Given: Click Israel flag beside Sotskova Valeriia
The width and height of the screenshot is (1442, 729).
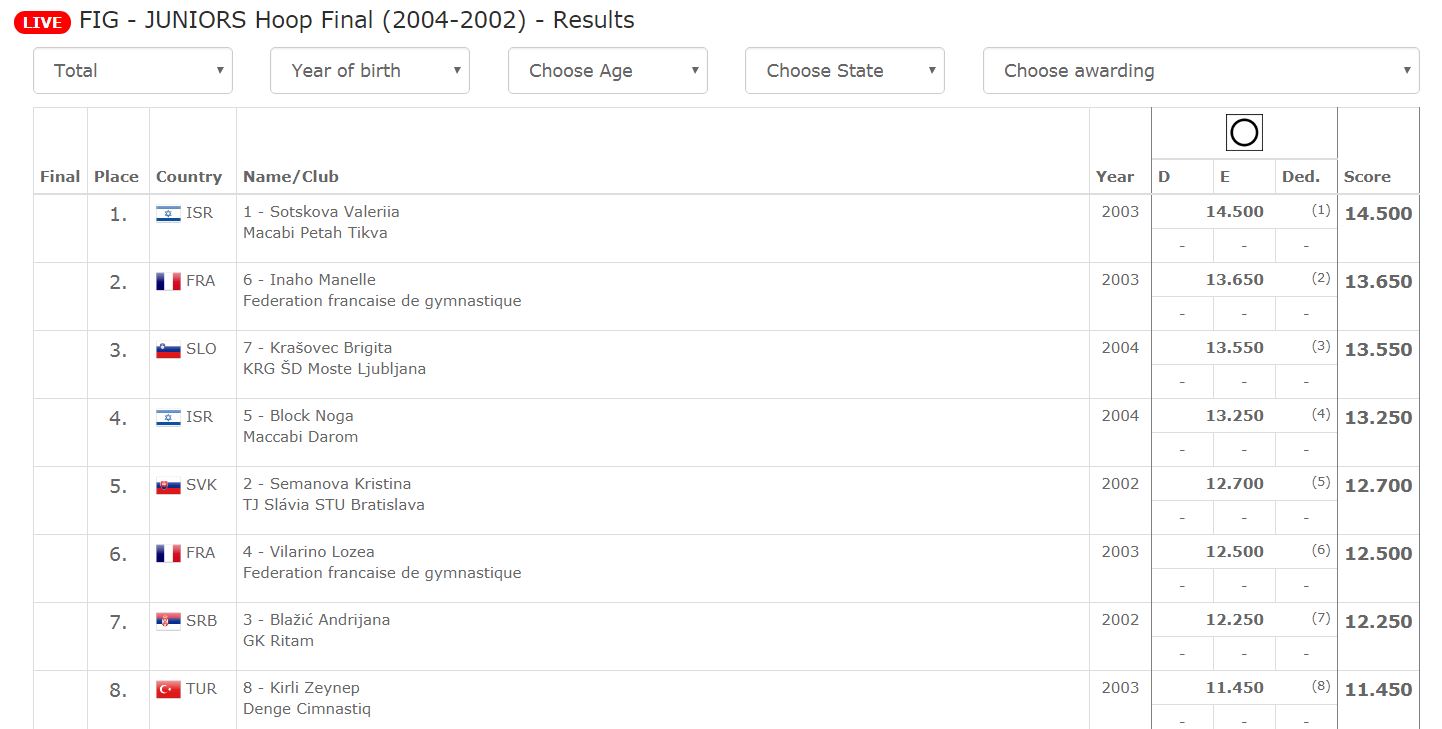Looking at the screenshot, I should coord(168,213).
